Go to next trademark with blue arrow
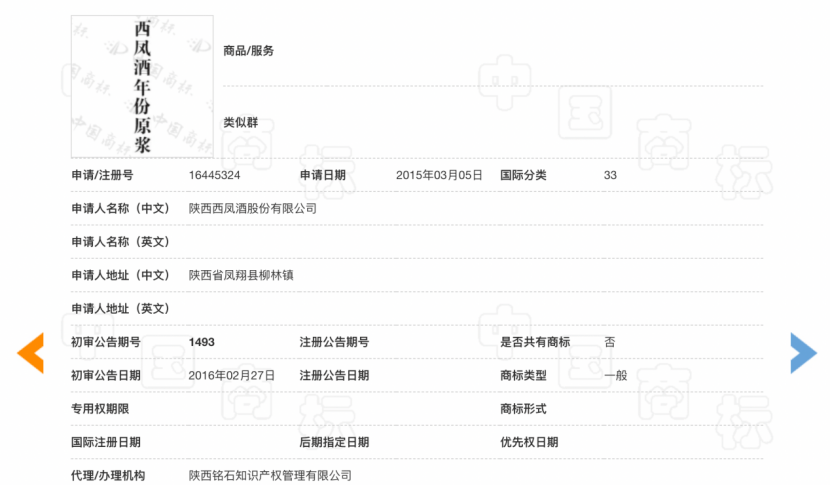The height and width of the screenshot is (485, 830). point(804,353)
